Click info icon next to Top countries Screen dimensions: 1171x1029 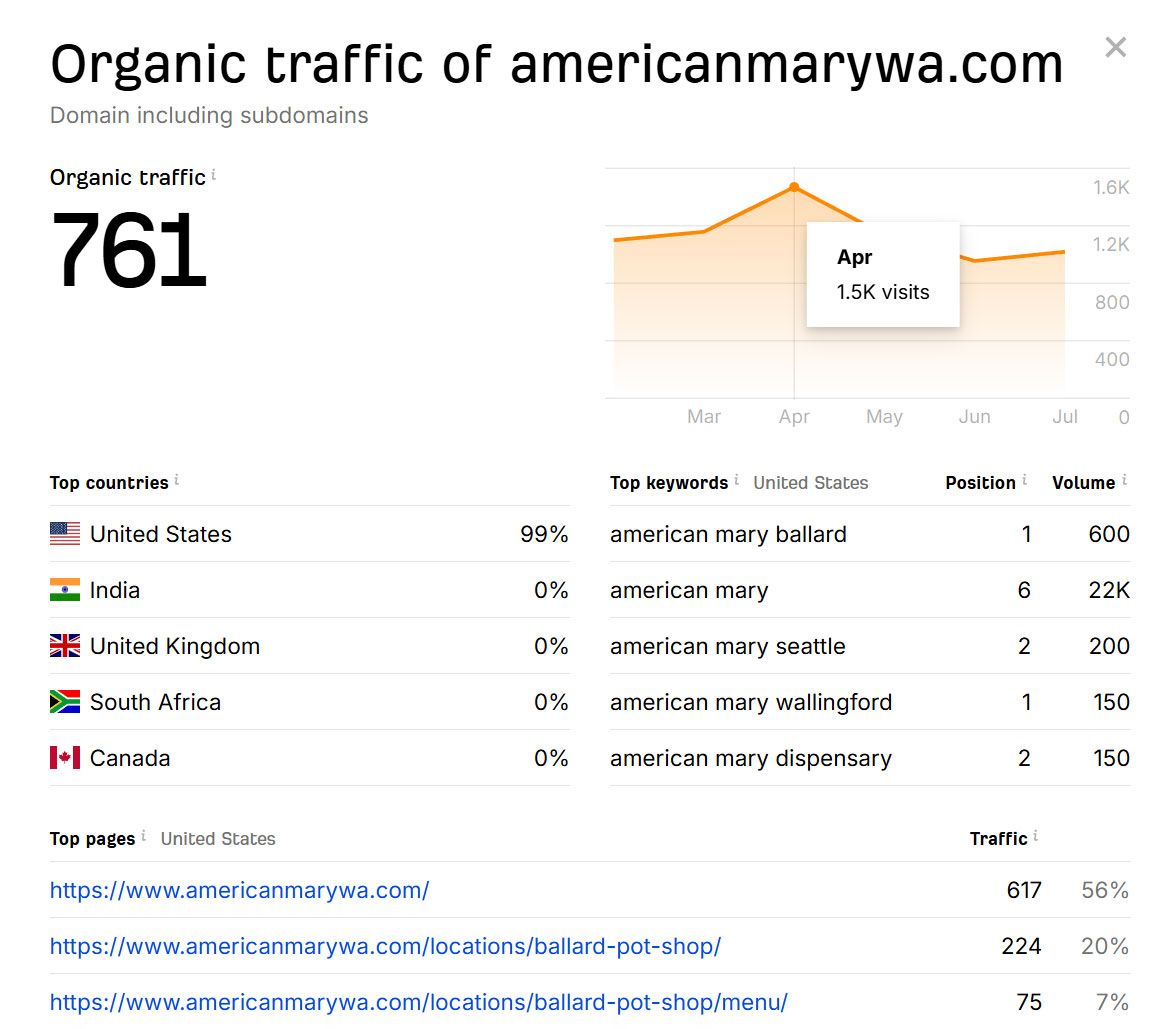(x=177, y=480)
